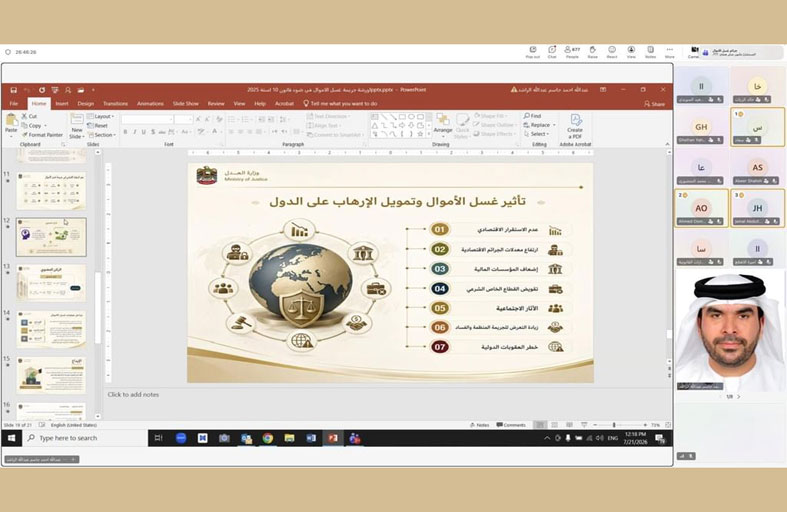Expand the Copy dropdown arrow
787x512 pixels.
pyautogui.click(x=45, y=126)
